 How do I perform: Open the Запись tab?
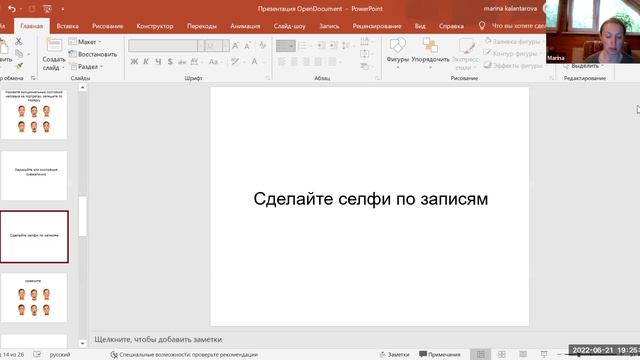(329, 26)
